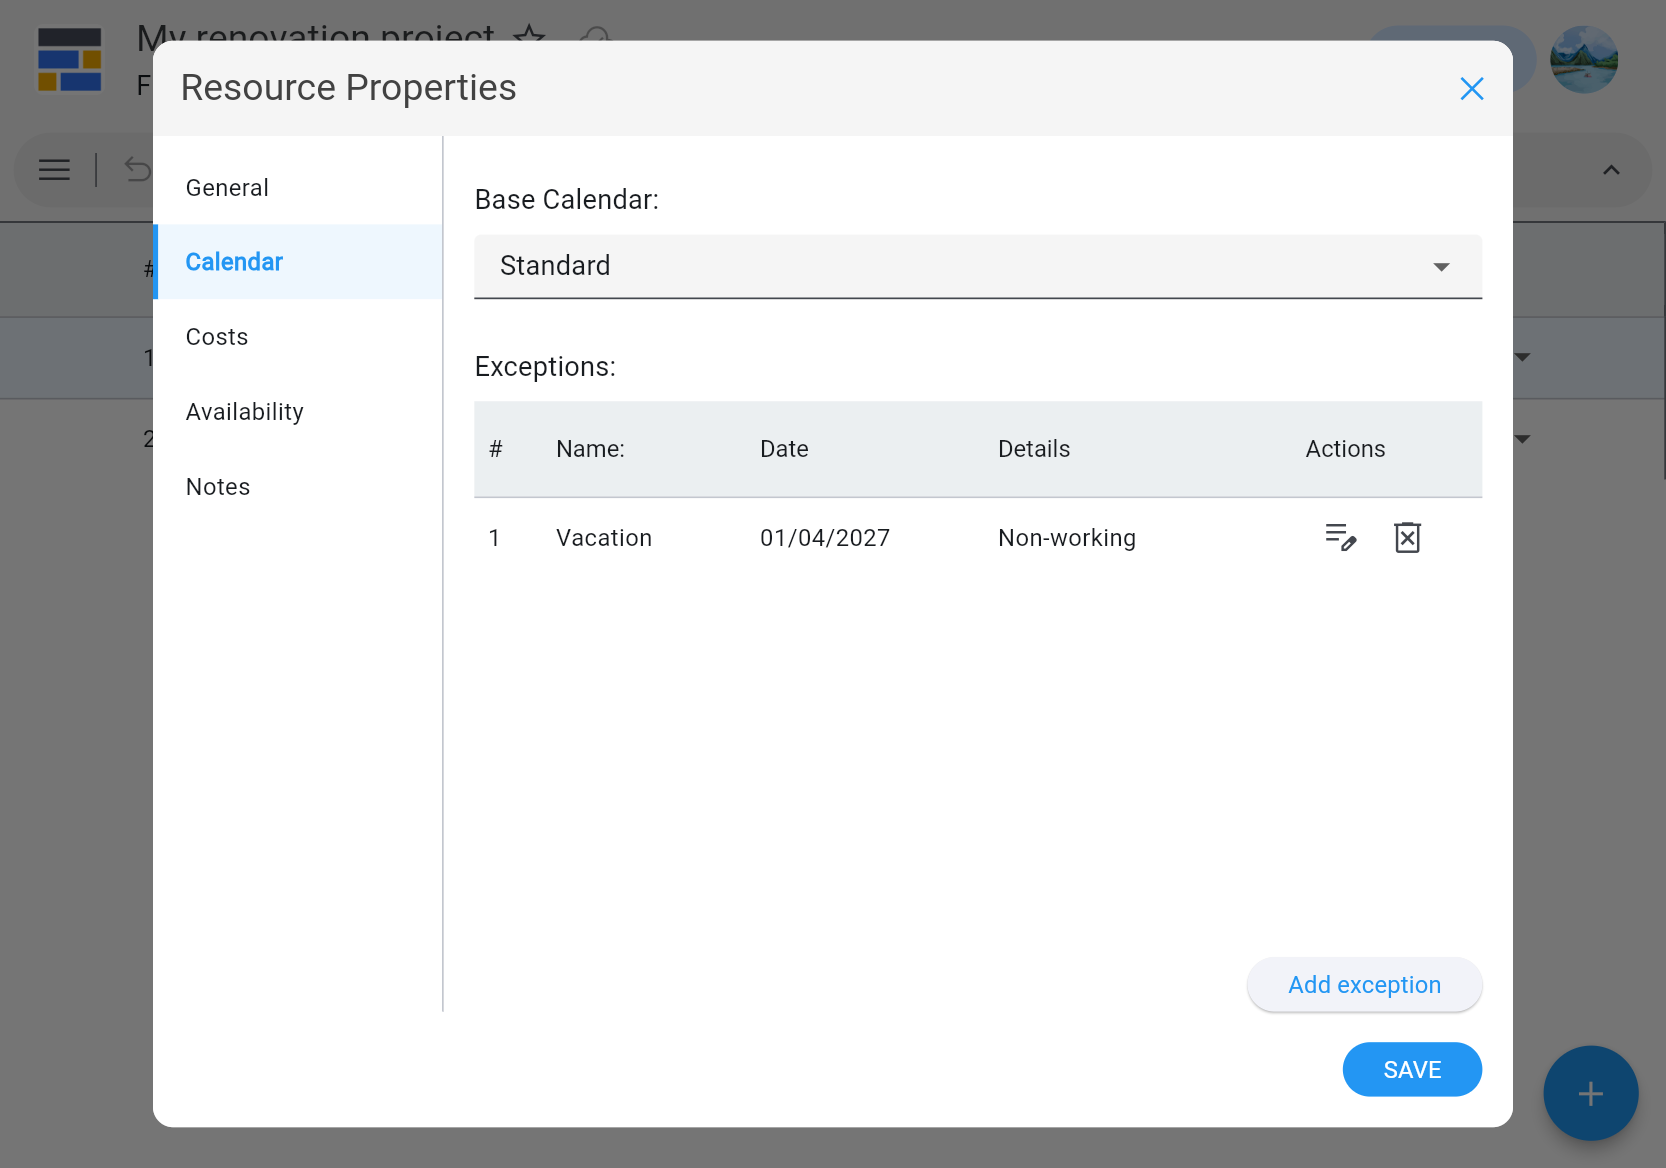Select the Calendar tab

234,262
